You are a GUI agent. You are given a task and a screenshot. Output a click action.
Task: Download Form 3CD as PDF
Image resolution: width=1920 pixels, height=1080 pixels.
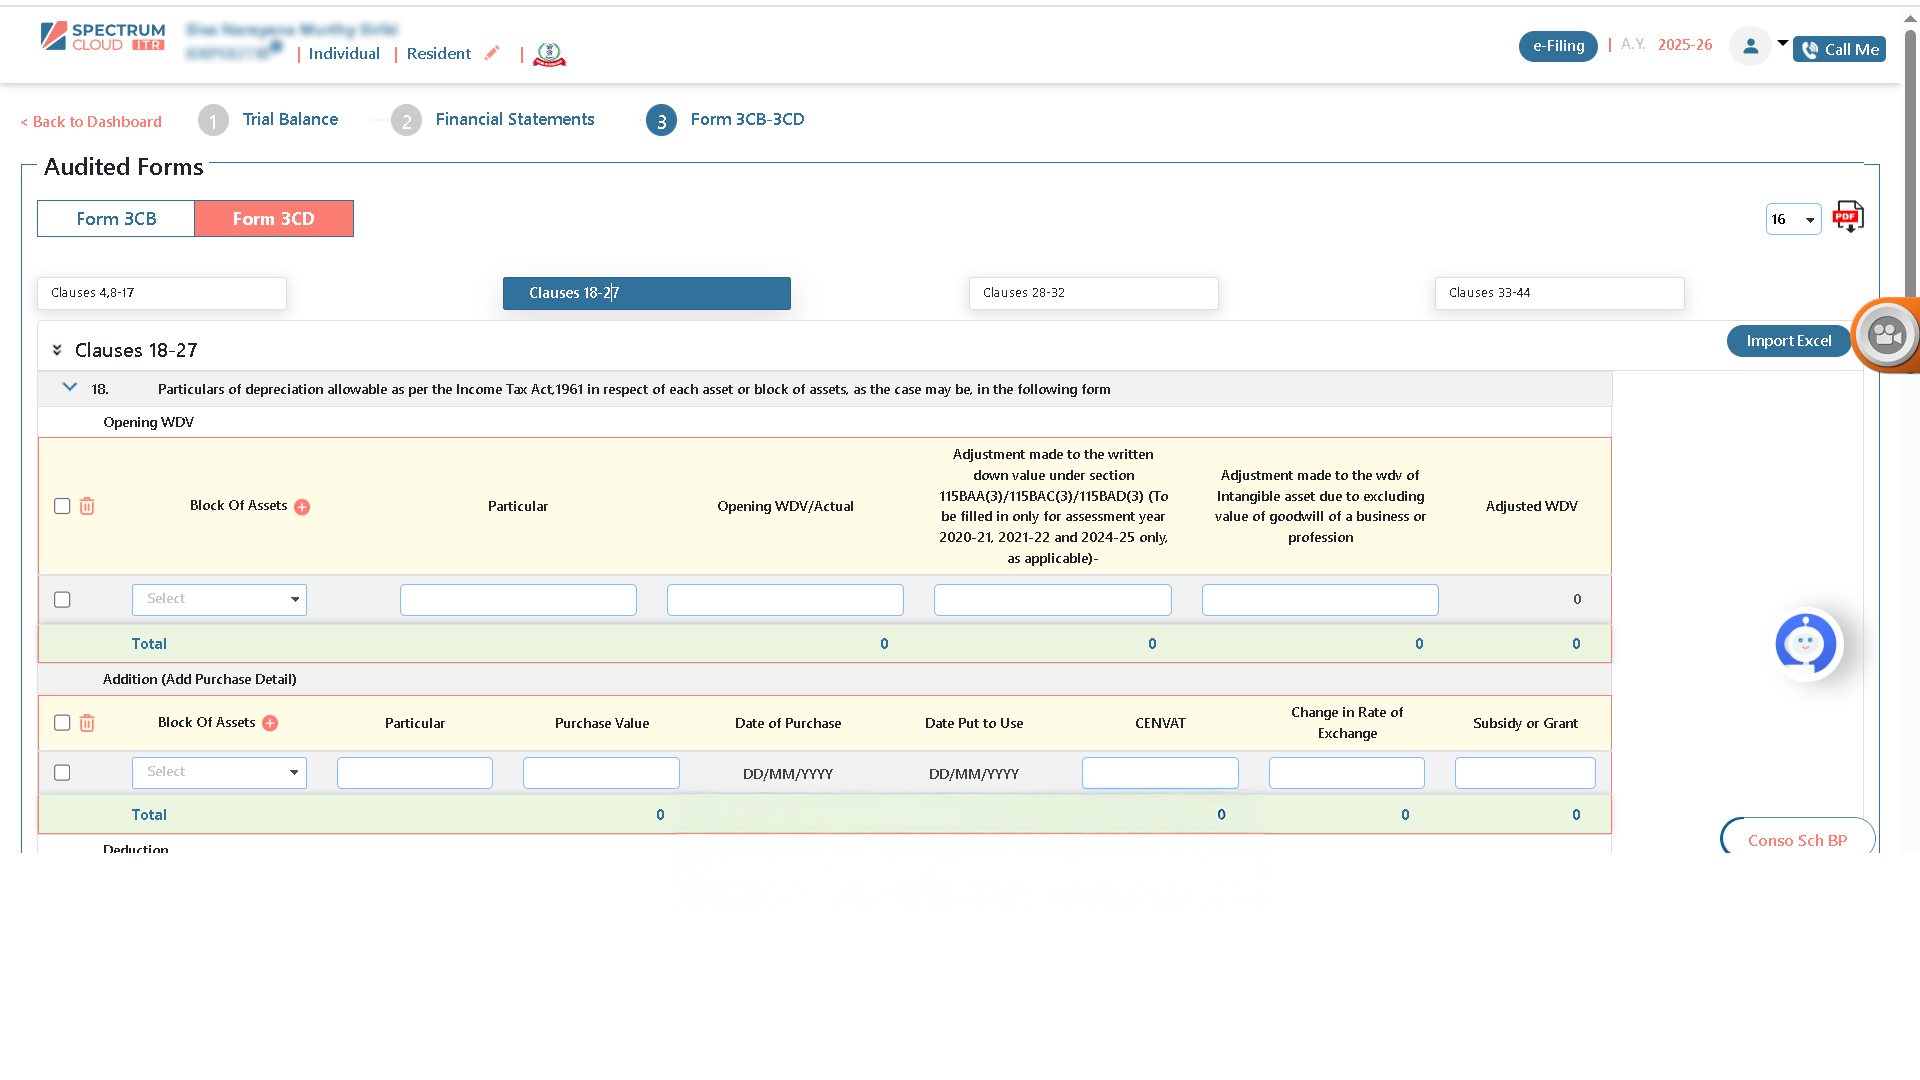pyautogui.click(x=1849, y=216)
